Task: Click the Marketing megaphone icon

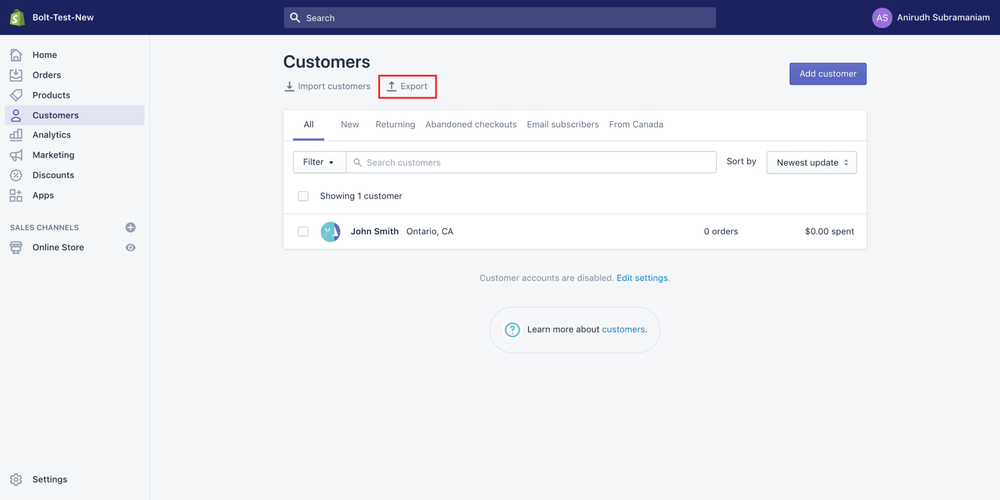Action: tap(16, 155)
